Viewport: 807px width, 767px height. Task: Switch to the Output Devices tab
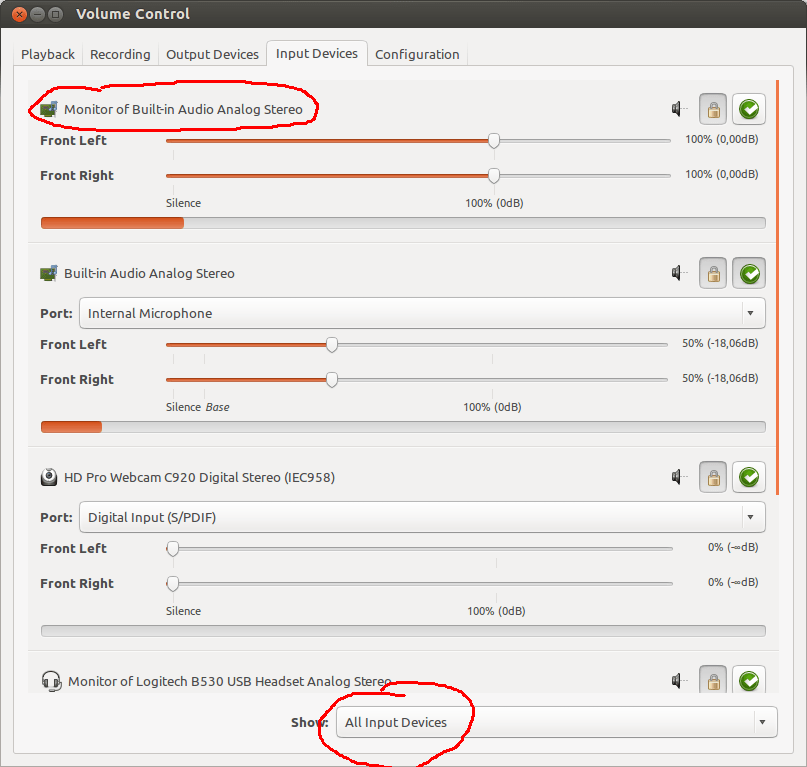coord(212,54)
